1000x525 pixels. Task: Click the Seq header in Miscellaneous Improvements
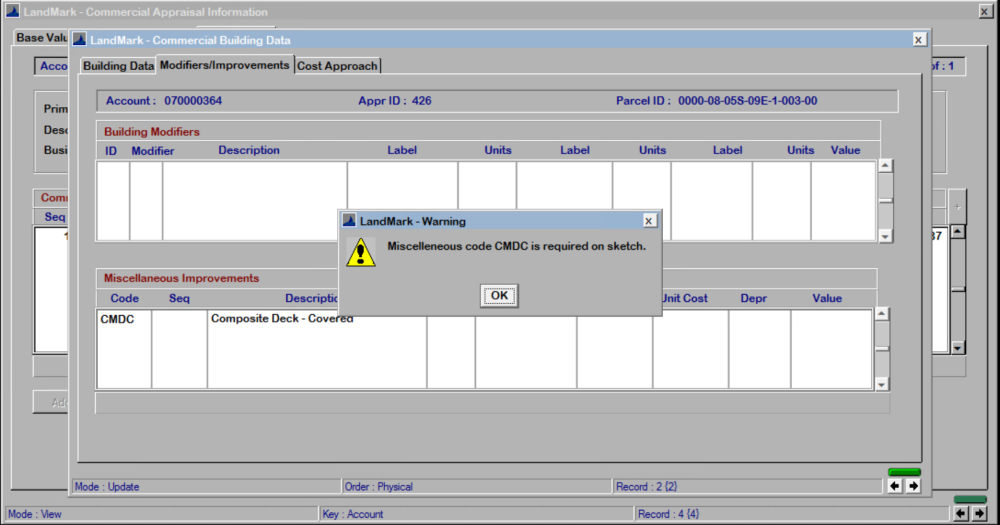[179, 298]
